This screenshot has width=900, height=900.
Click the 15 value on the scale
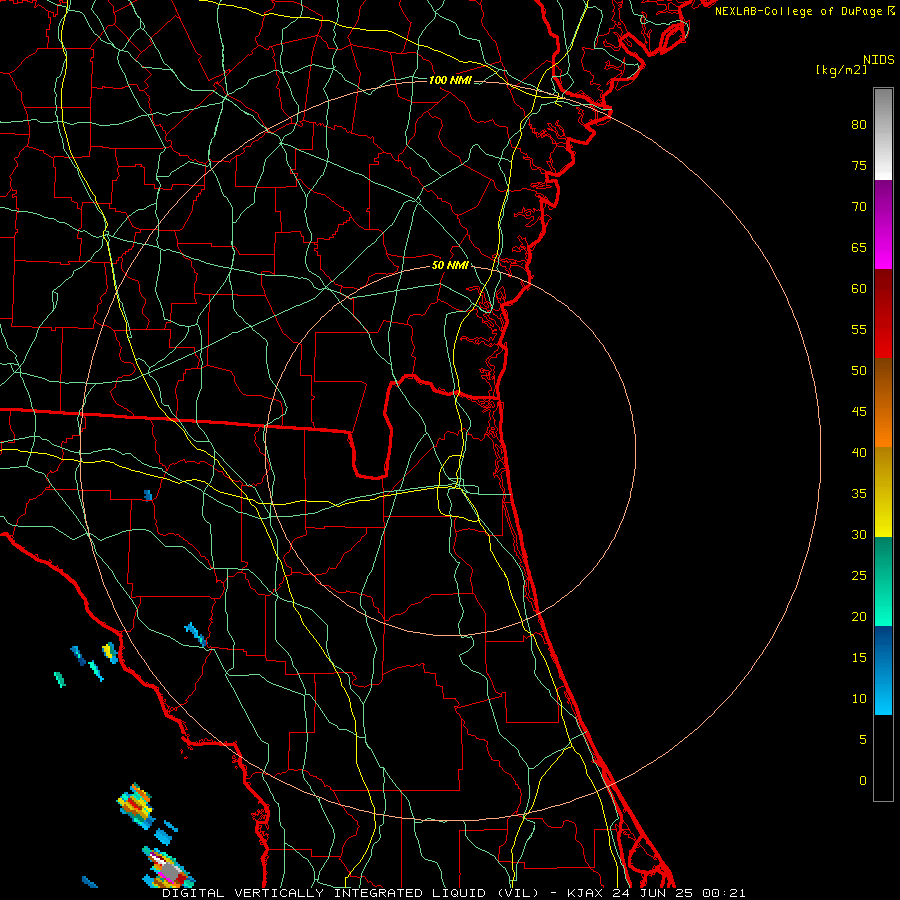click(x=859, y=658)
